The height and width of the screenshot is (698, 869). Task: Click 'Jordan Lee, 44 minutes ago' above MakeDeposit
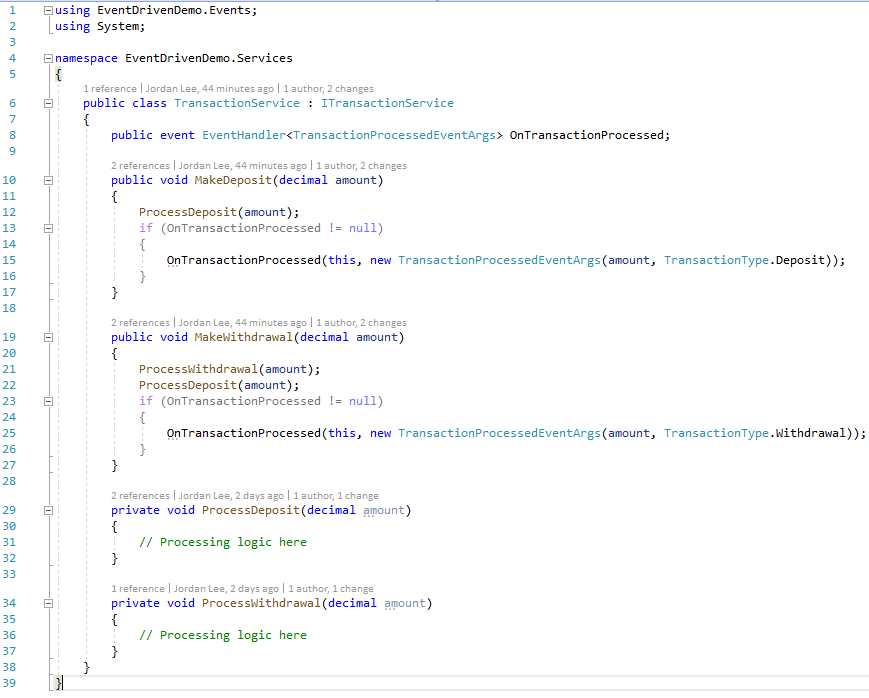pos(242,166)
